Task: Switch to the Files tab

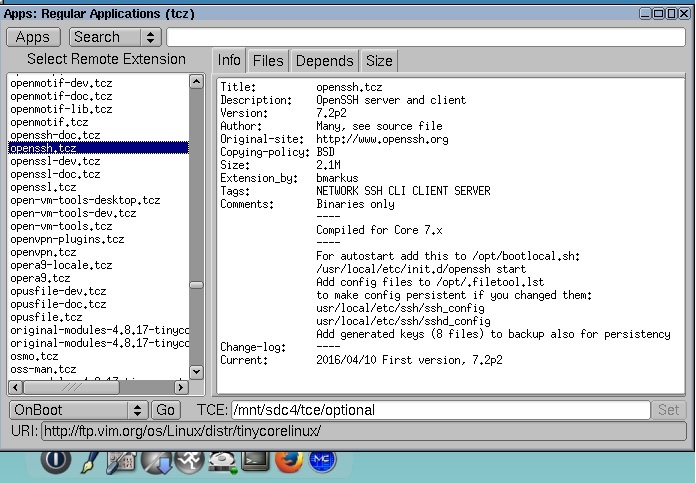Action: [268, 60]
